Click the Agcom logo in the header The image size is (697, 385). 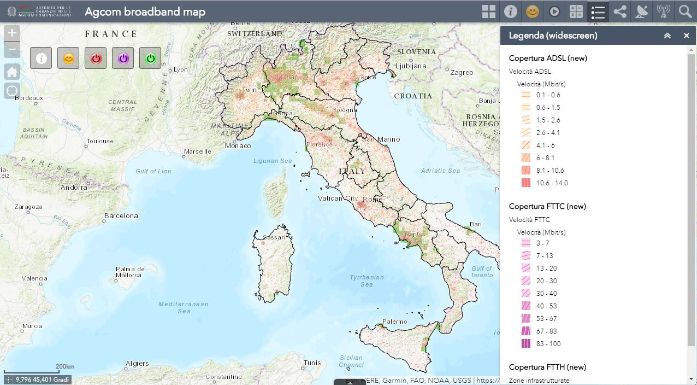[39, 12]
